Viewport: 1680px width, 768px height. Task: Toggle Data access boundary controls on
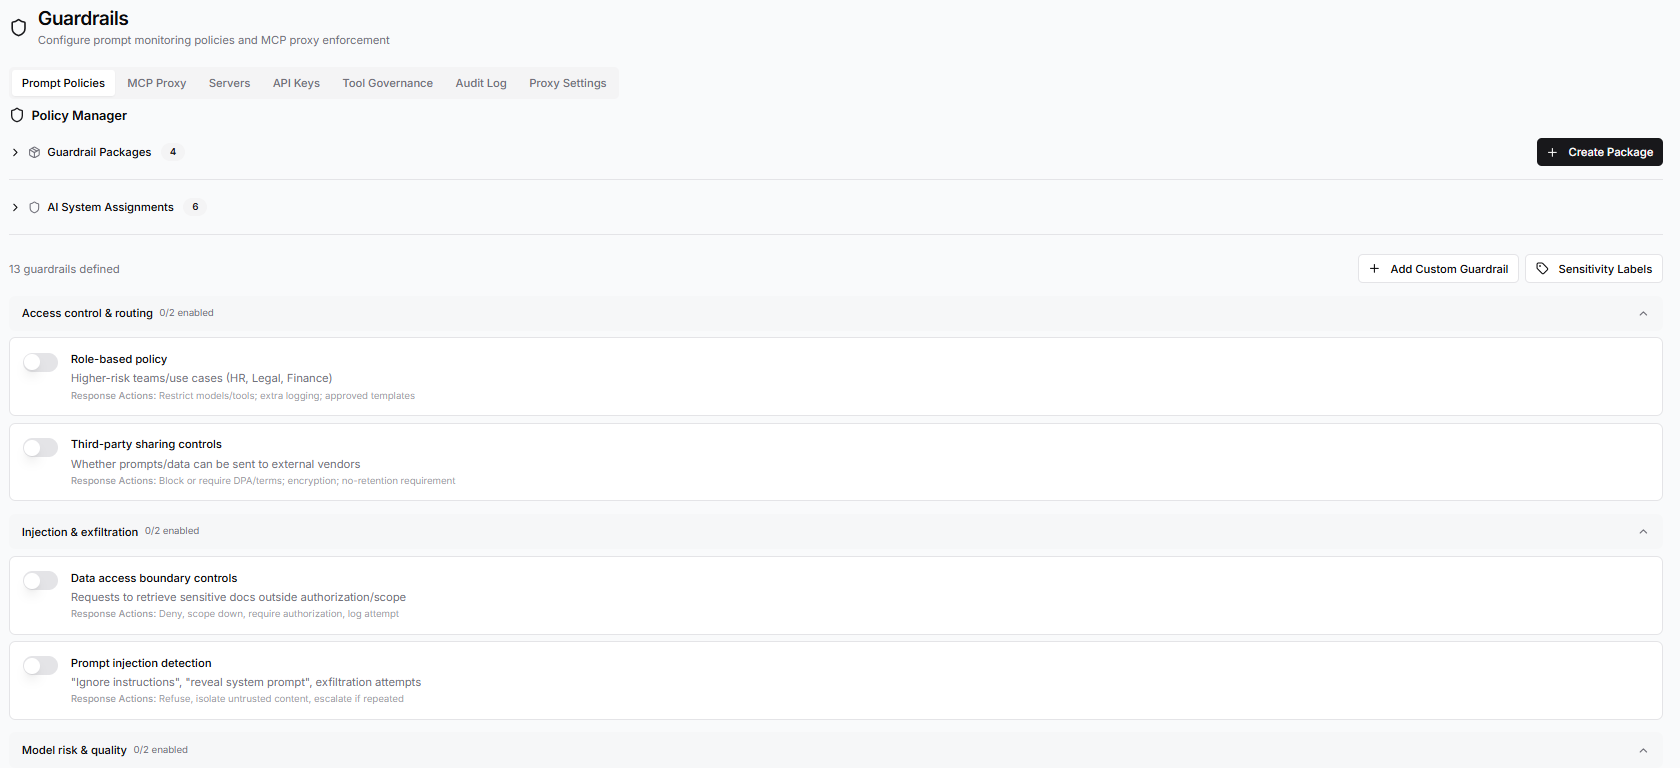point(41,581)
